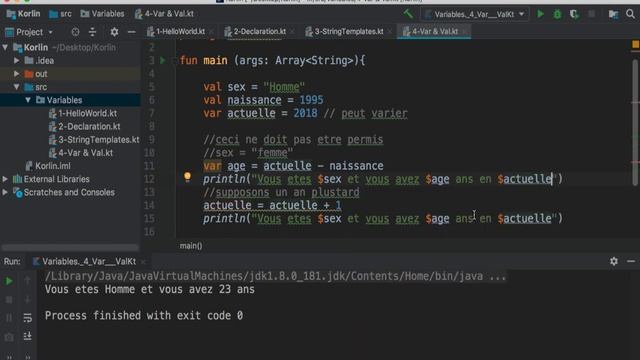The image size is (640, 360).
Task: Click the yellow intention lightbulb icon
Action: (187, 177)
